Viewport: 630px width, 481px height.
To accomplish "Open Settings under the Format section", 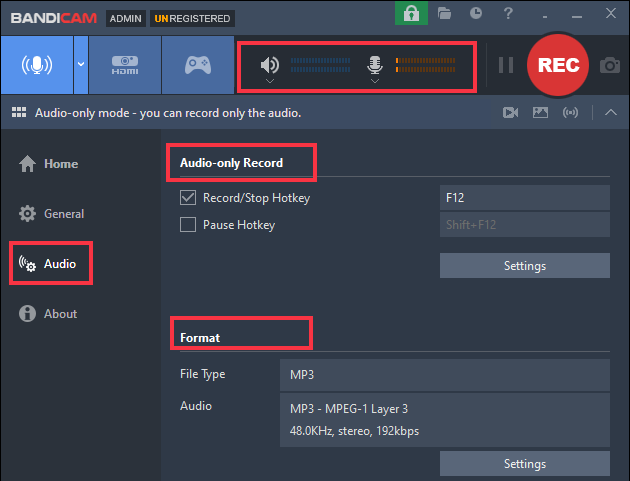I will 524,464.
